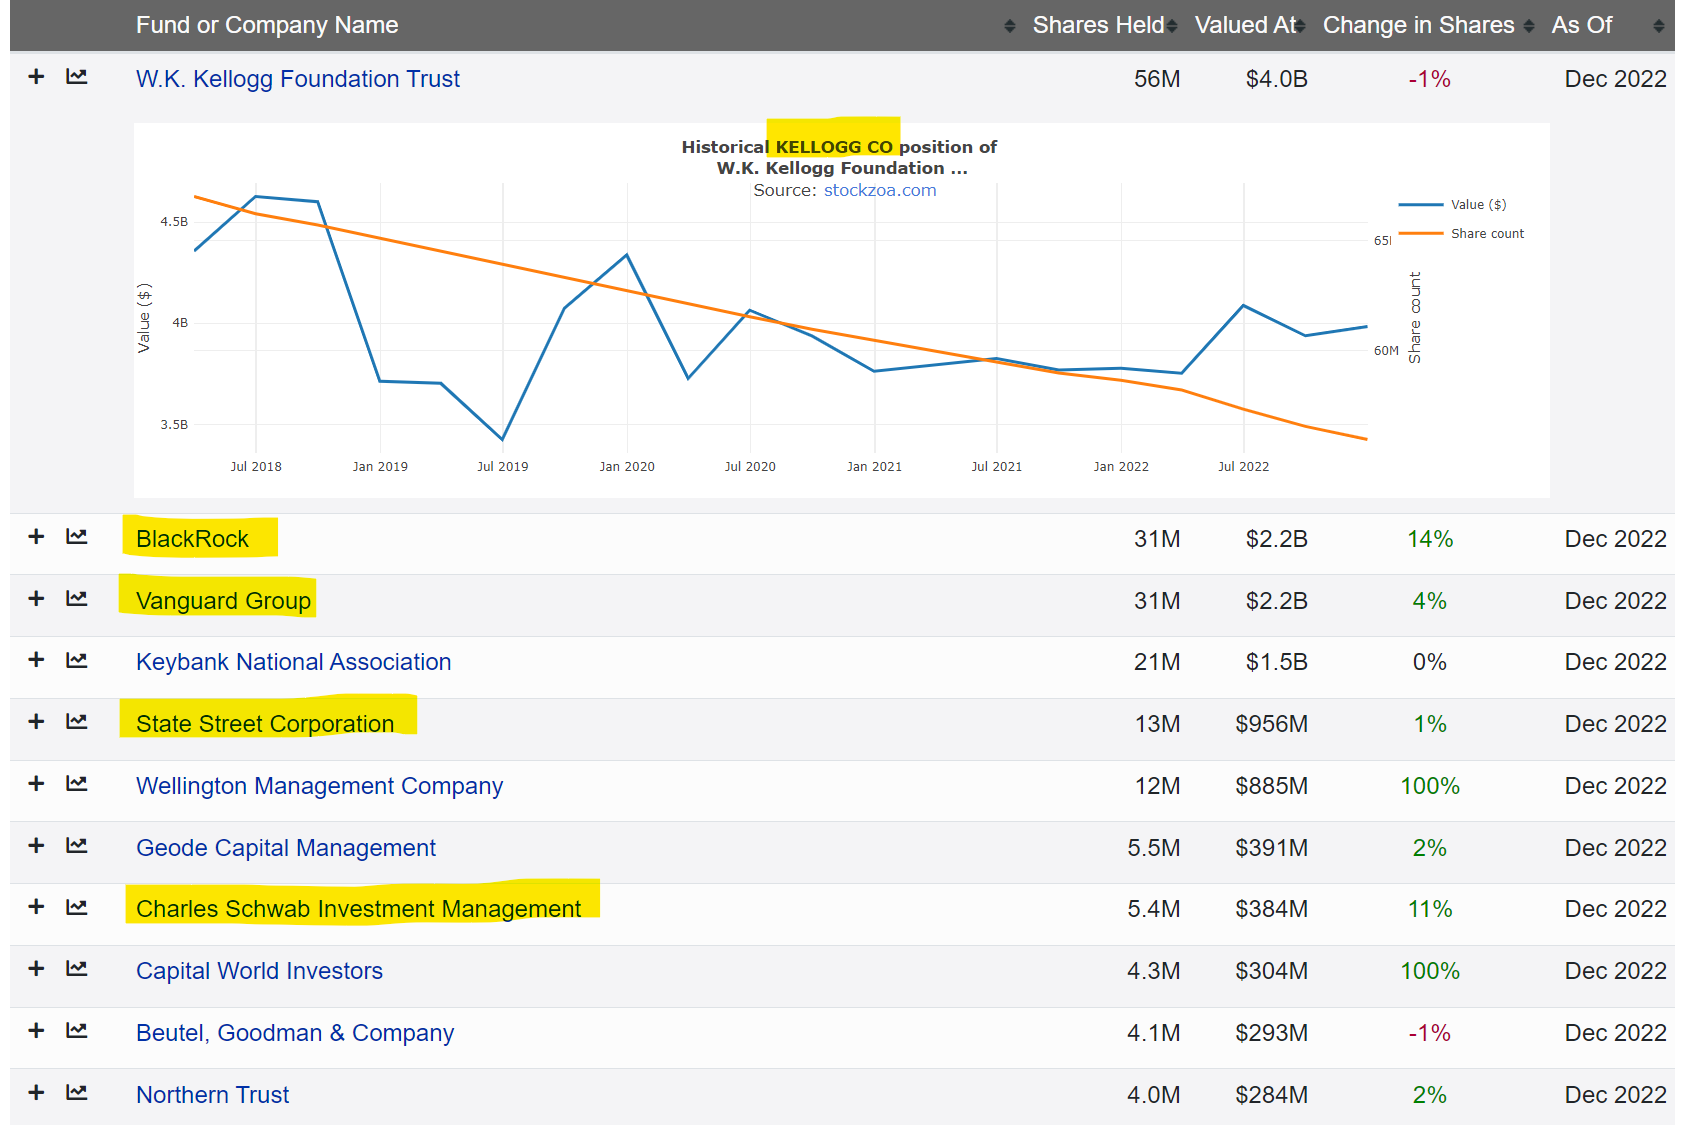Open Keybank National Association link
The image size is (1681, 1125).
293,662
